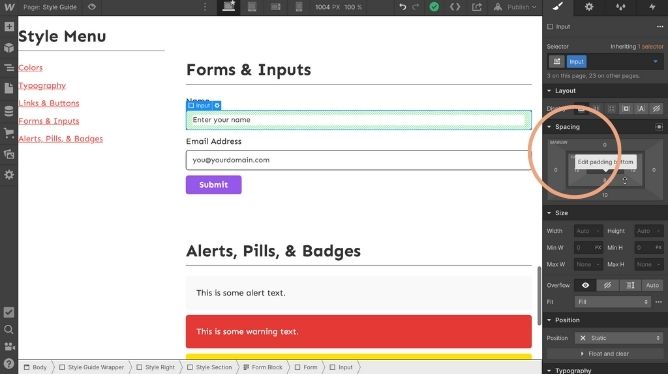Set overflow to Auto

pyautogui.click(x=652, y=285)
